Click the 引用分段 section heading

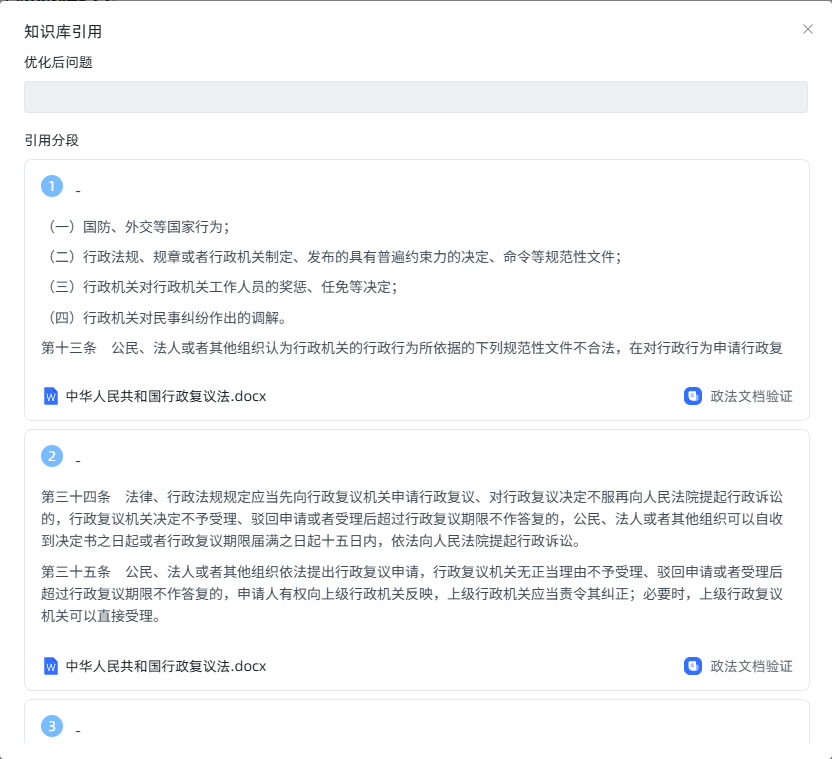tap(51, 140)
